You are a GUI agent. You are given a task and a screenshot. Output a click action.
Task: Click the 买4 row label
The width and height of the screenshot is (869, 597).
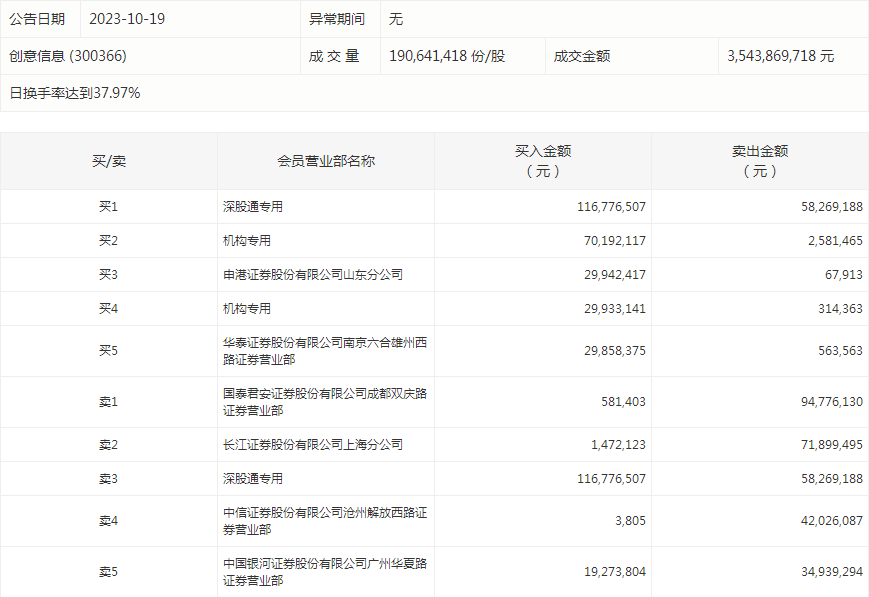[109, 309]
